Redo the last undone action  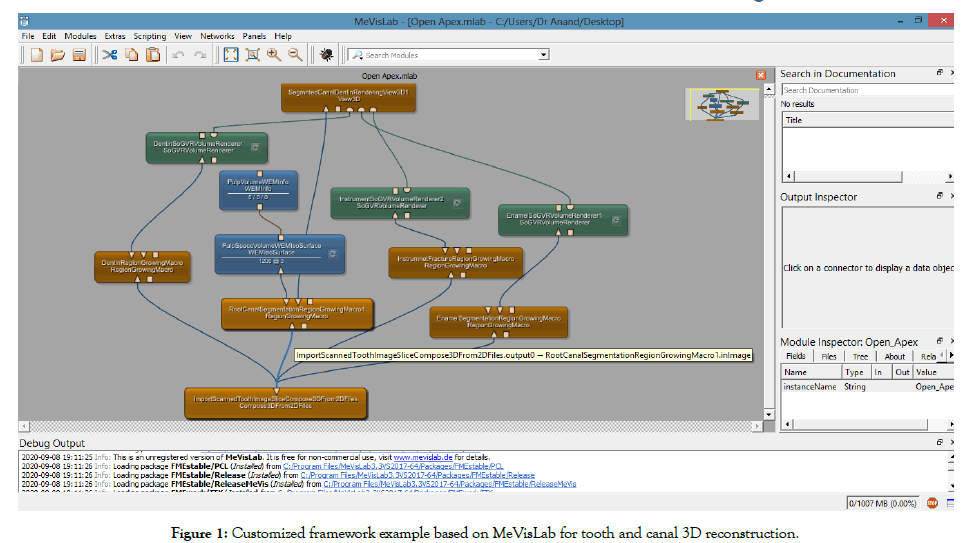pyautogui.click(x=200, y=55)
